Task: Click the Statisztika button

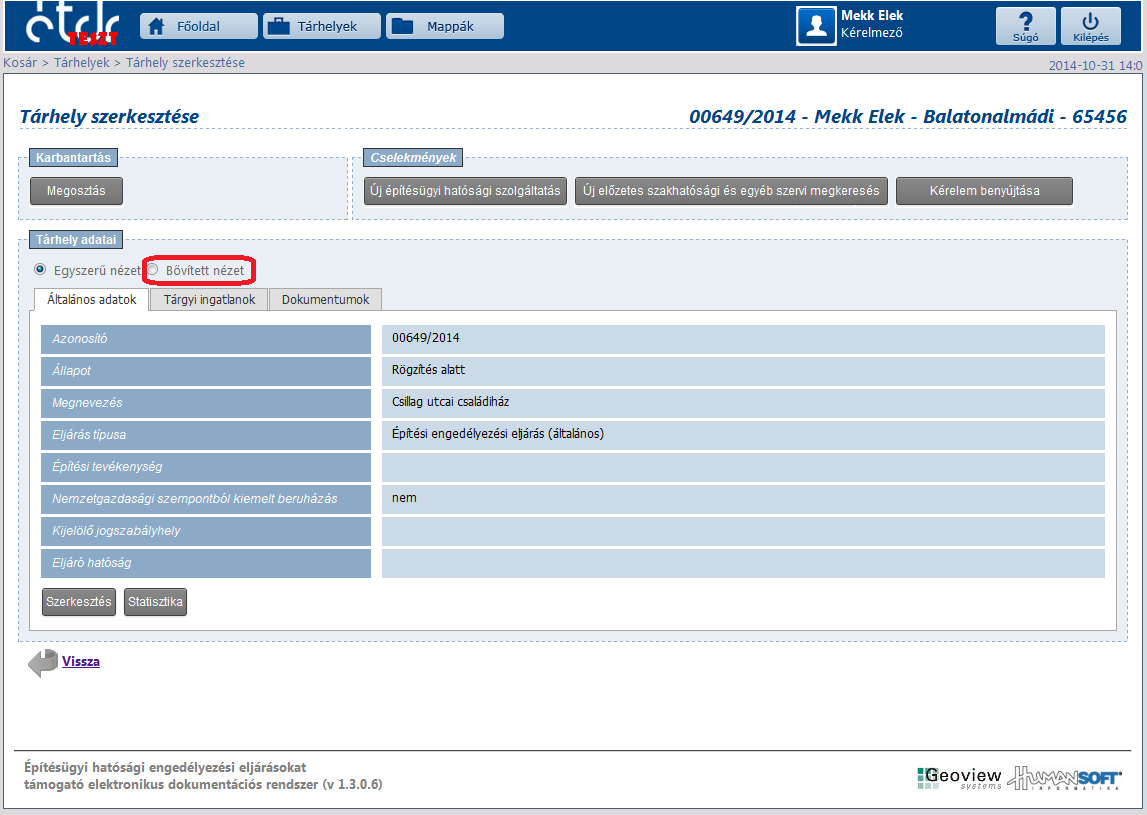Action: coord(155,602)
